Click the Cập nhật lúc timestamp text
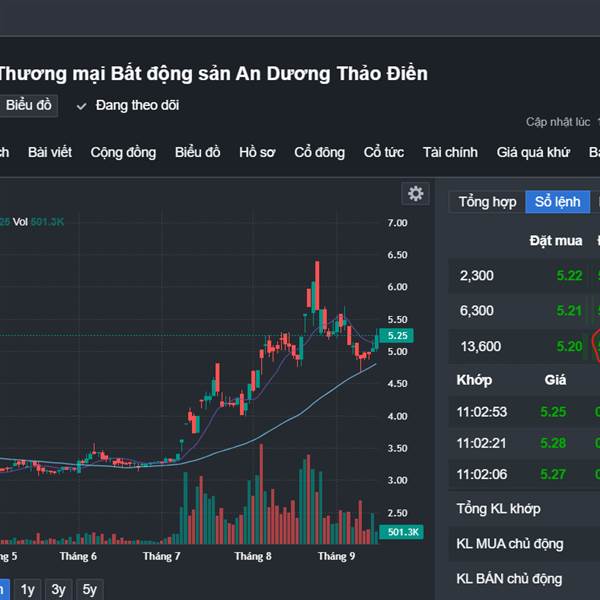This screenshot has height=600, width=600. tap(558, 122)
